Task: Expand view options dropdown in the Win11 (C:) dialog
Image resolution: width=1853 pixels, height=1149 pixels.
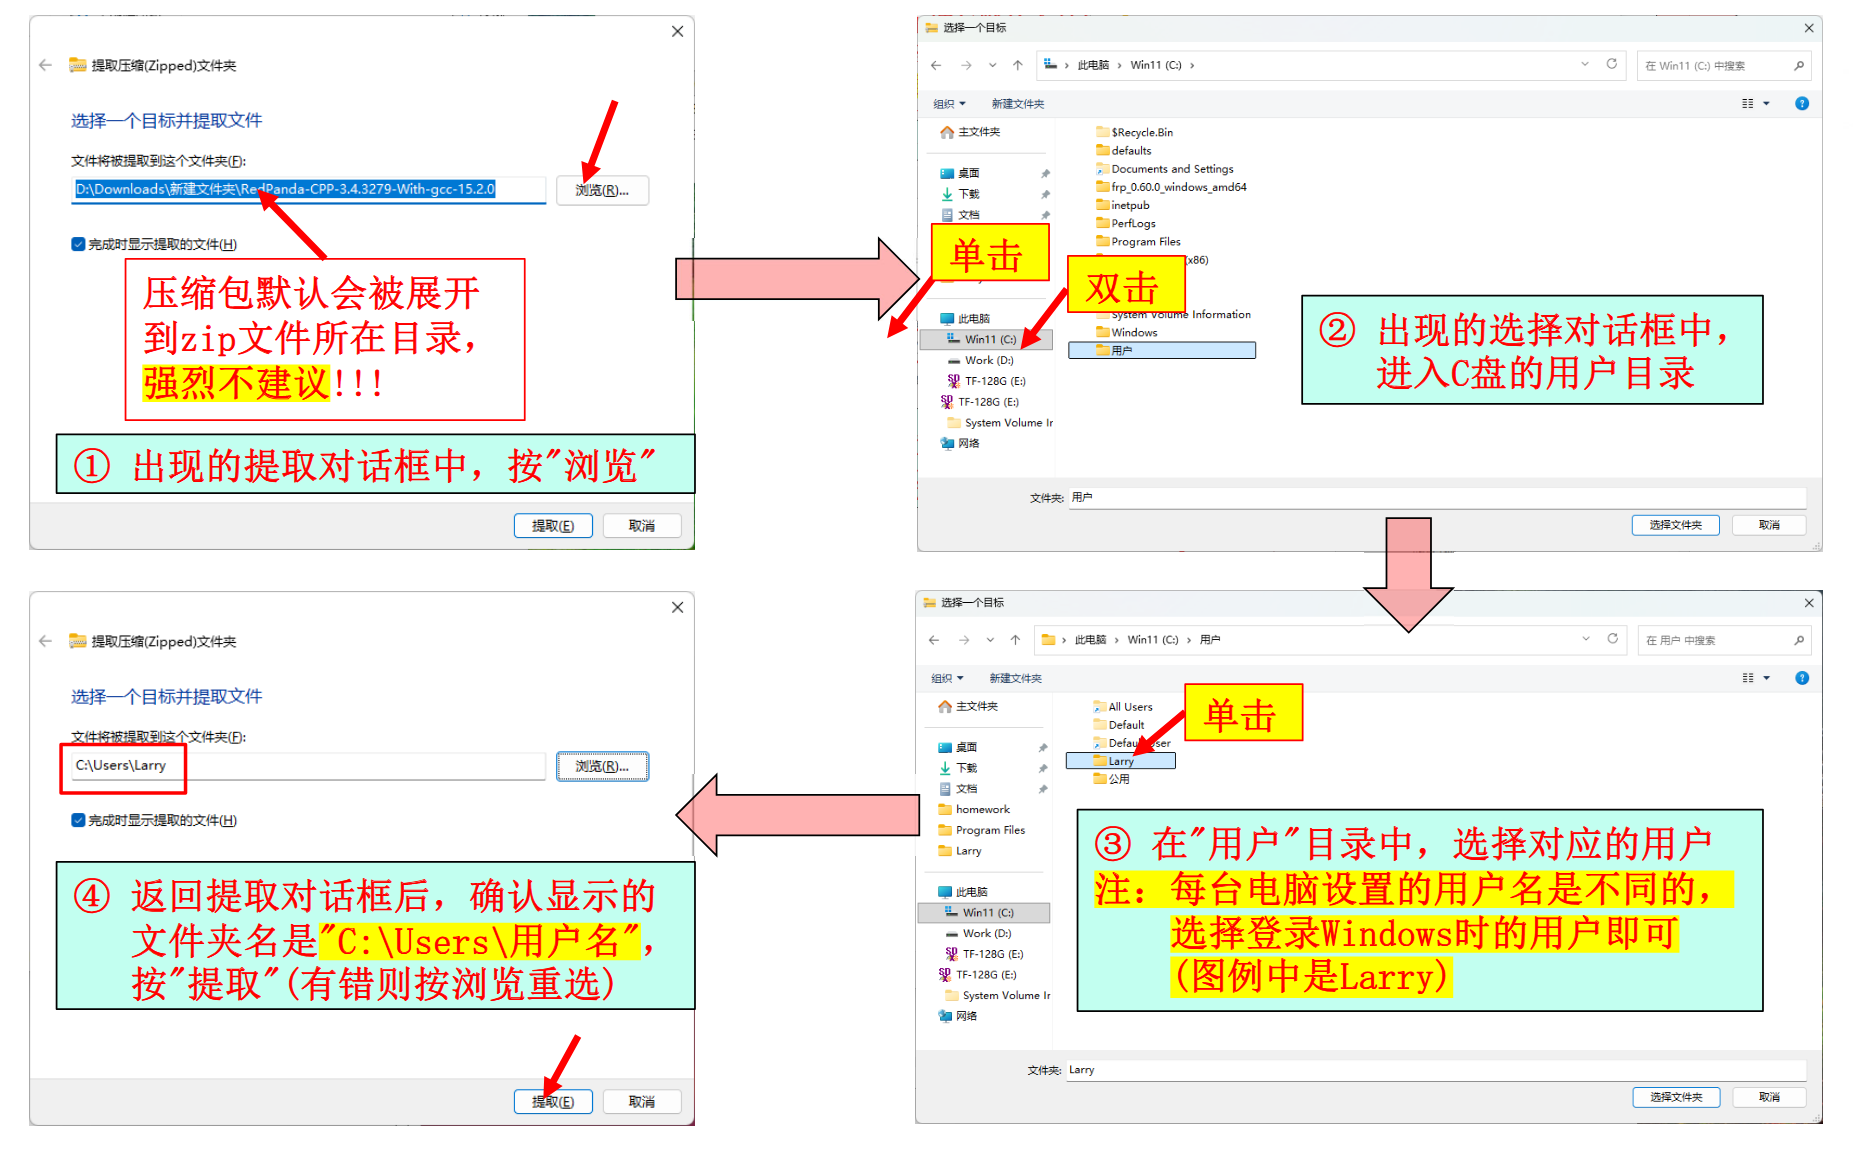Action: pyautogui.click(x=1766, y=104)
